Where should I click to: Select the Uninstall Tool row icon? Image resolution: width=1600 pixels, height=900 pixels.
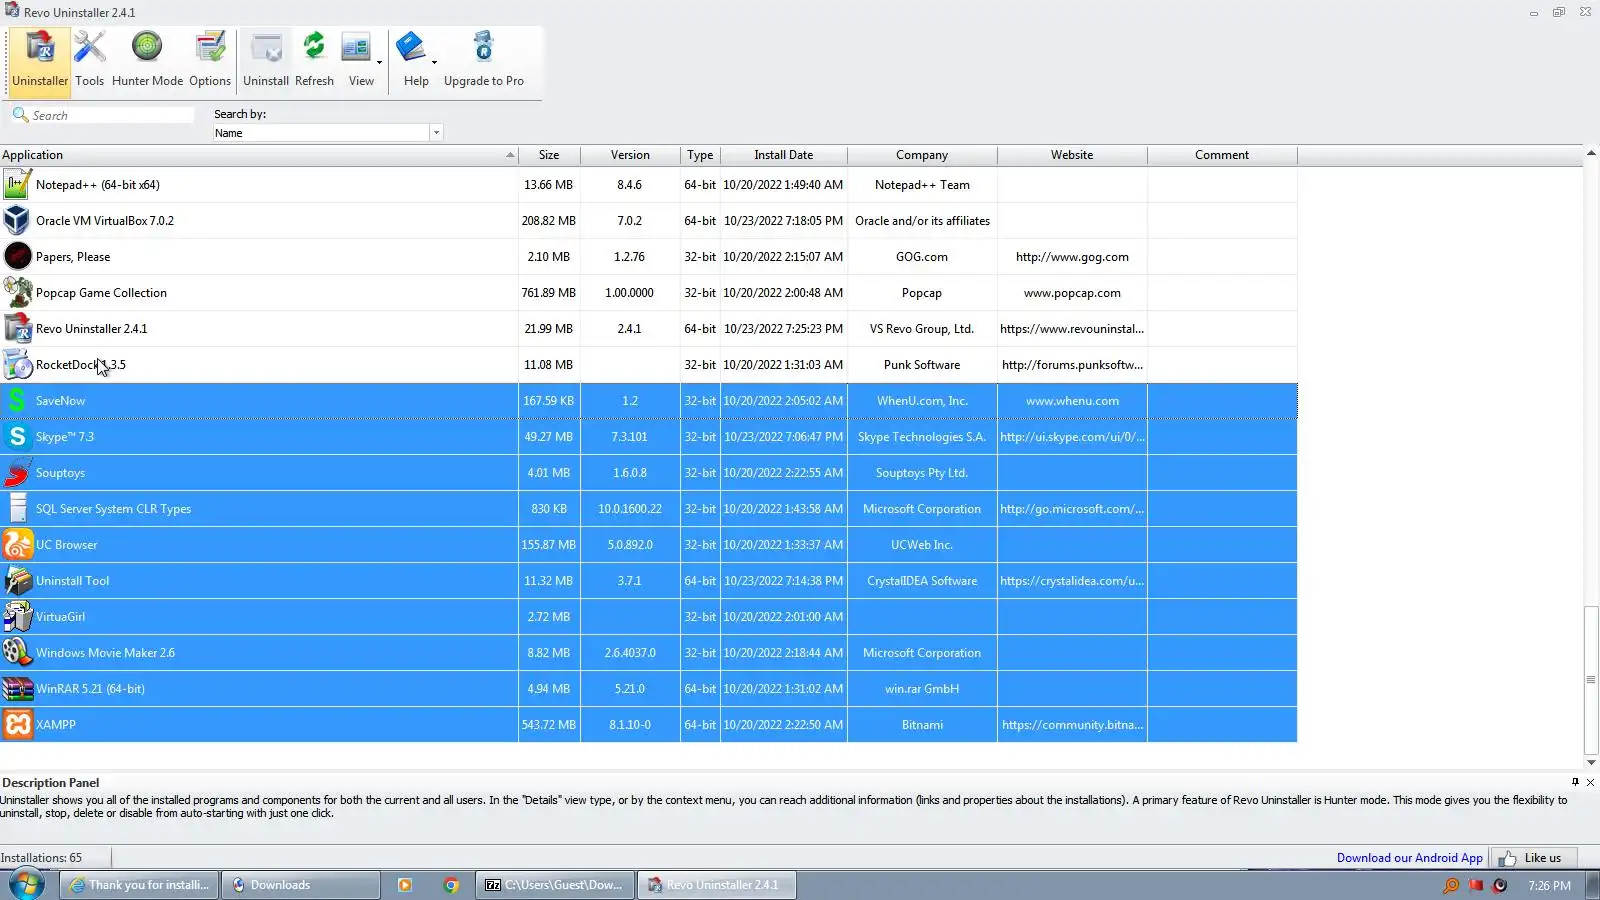coord(17,581)
